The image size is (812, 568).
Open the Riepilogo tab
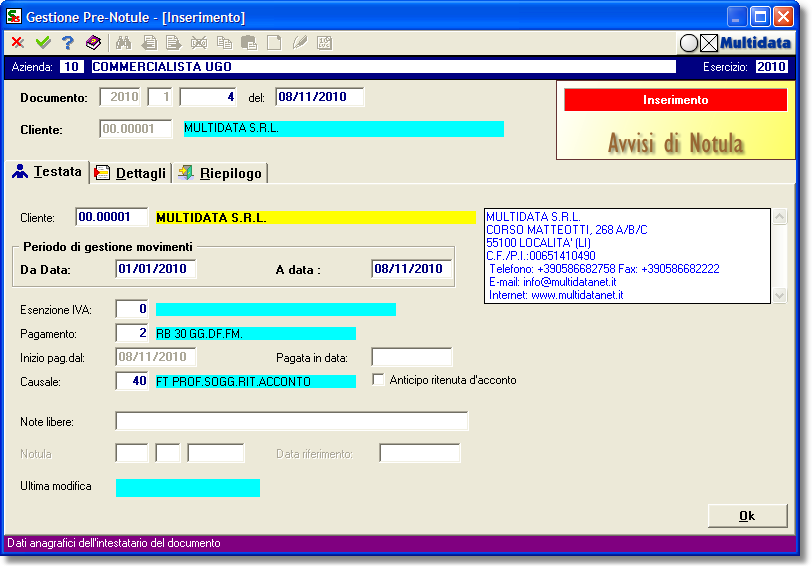(221, 173)
